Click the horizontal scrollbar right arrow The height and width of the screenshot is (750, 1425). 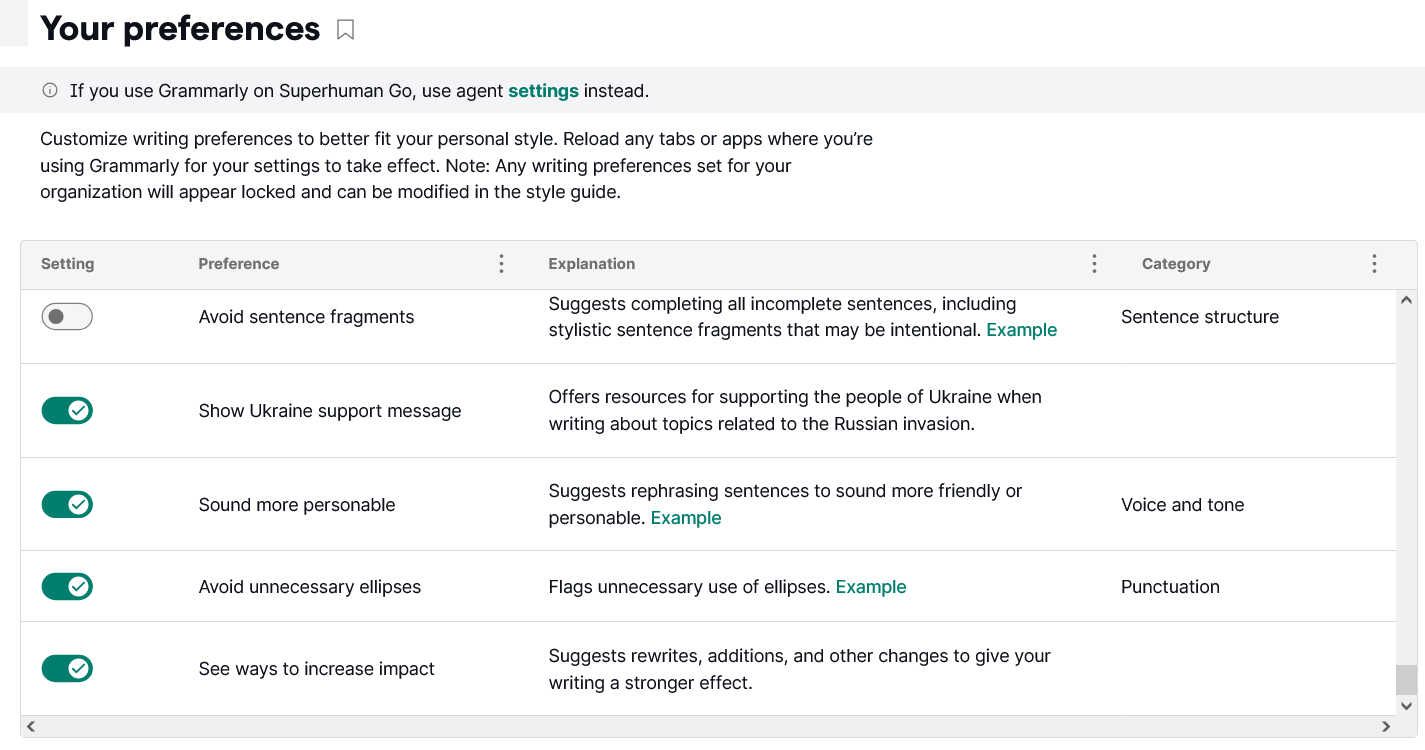pos(1386,727)
